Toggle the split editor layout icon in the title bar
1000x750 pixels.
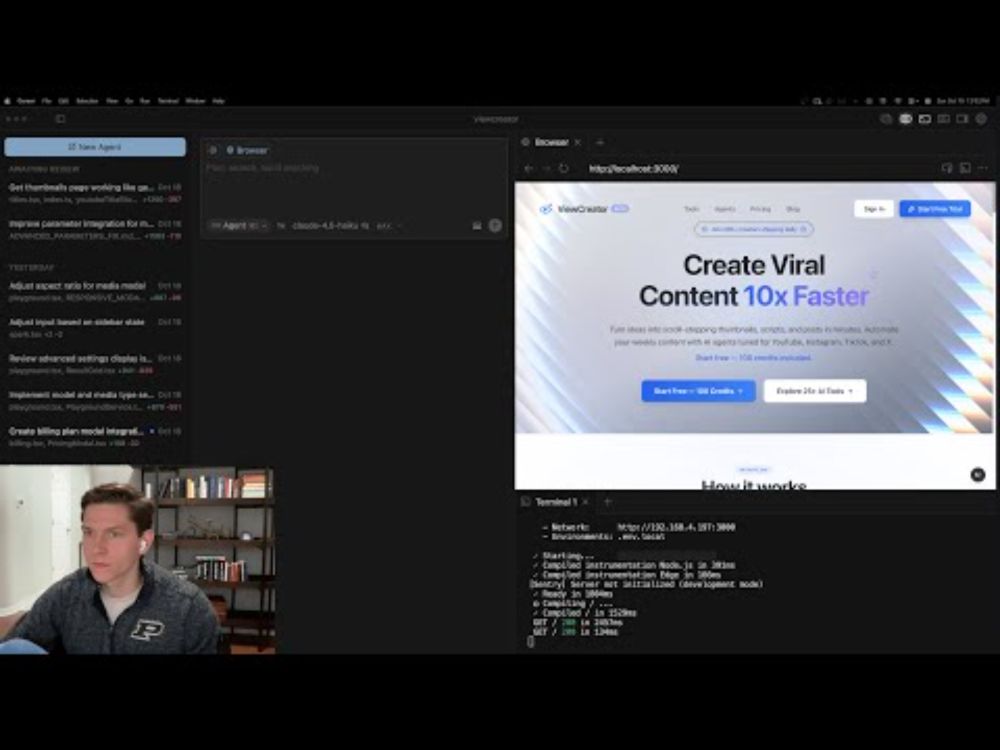tap(944, 119)
